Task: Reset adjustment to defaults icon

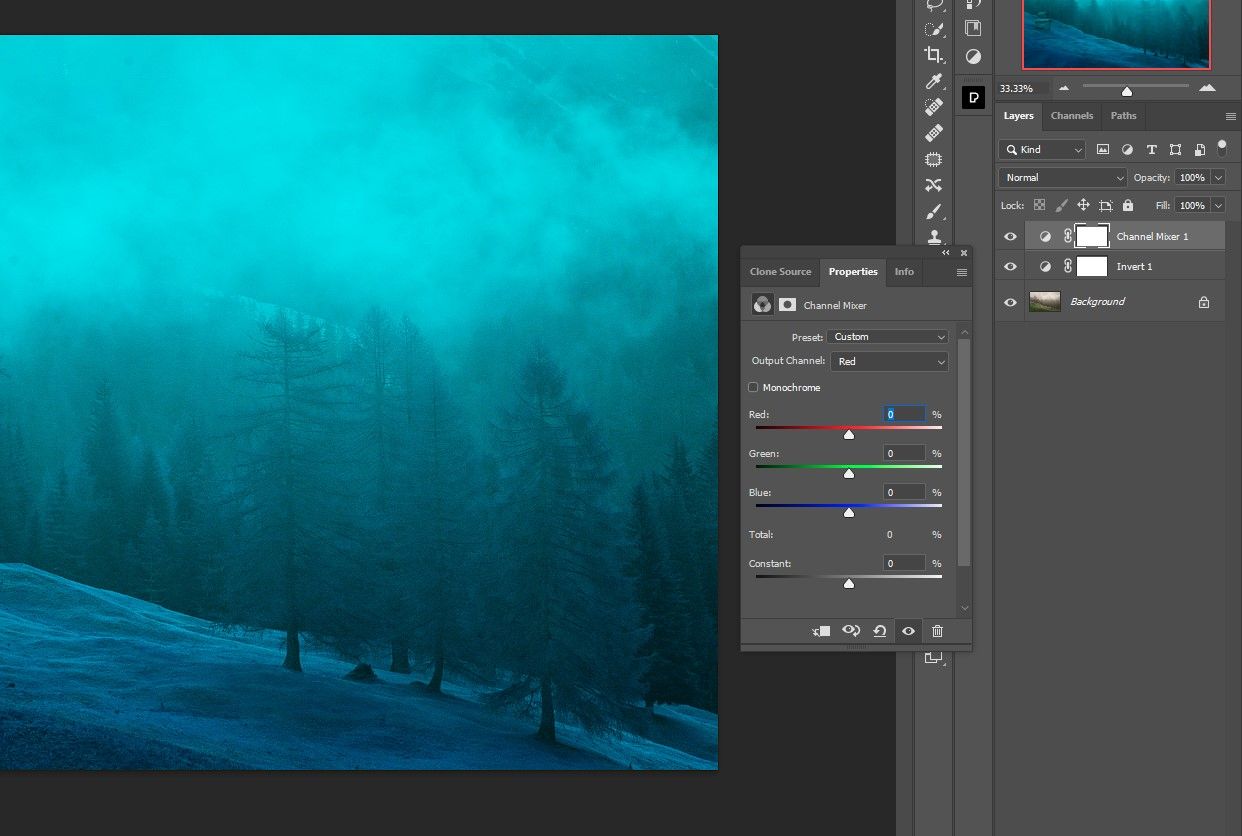Action: pos(879,631)
